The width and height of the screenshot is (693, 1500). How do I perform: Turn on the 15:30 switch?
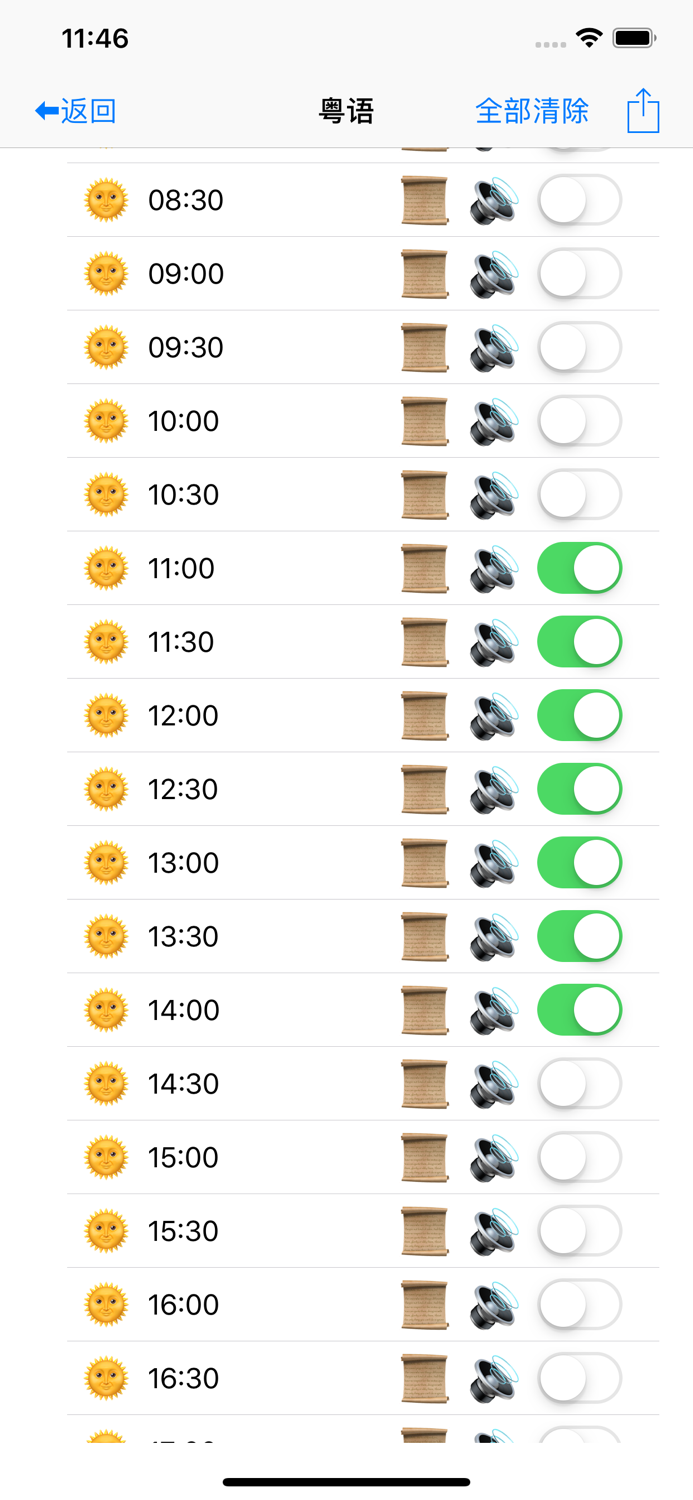(x=579, y=1230)
